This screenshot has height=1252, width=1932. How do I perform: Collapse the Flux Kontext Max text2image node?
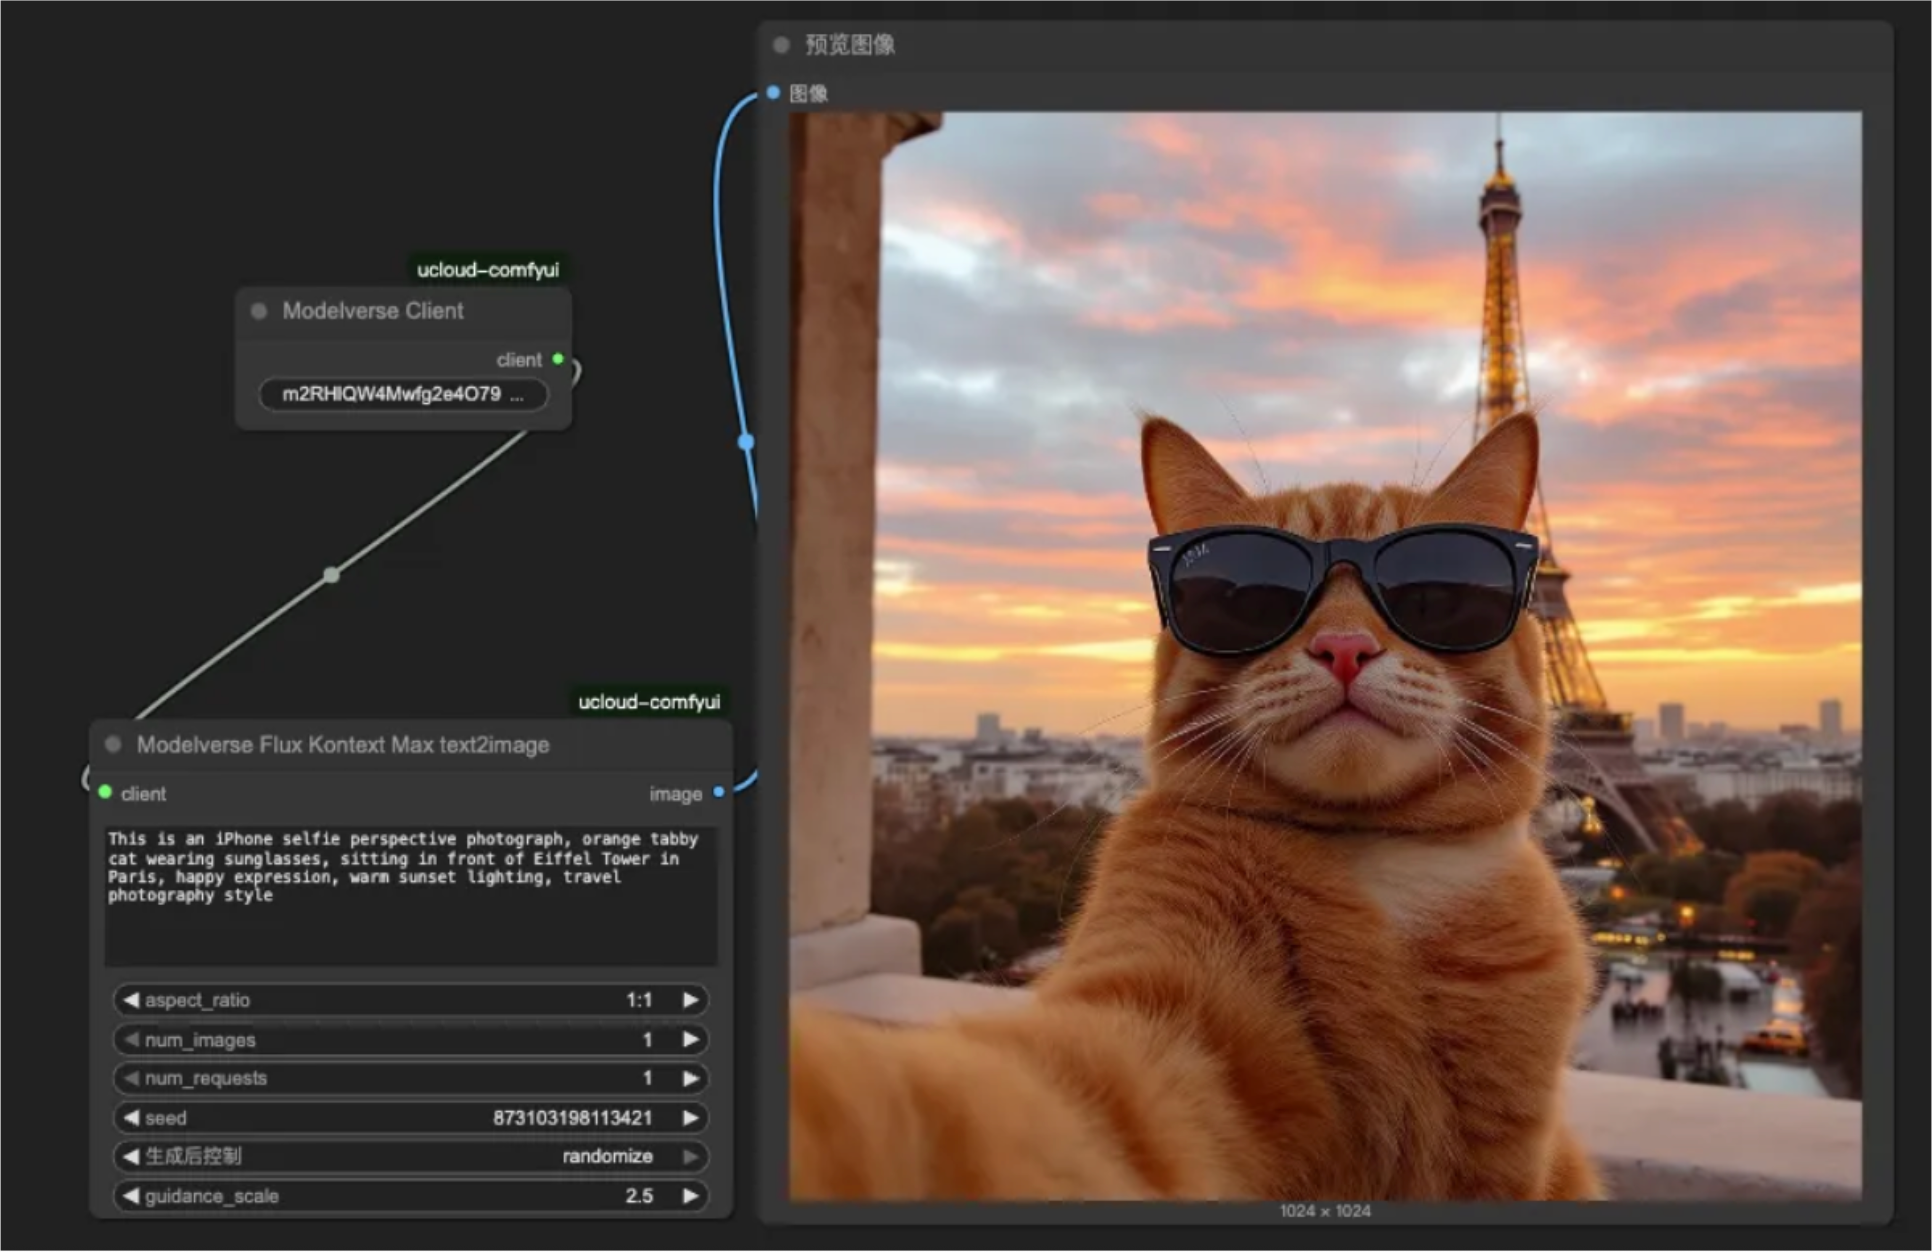(x=112, y=744)
